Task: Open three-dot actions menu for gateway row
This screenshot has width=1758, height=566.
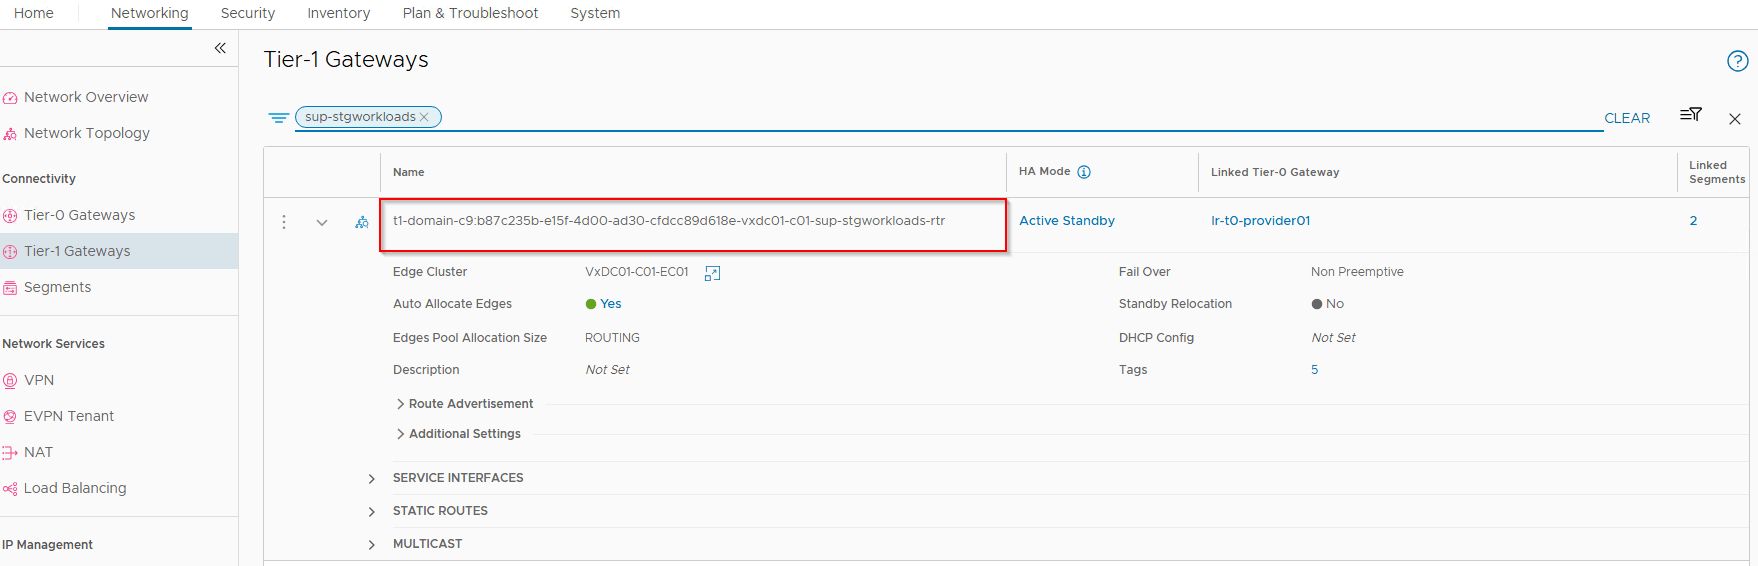Action: click(284, 222)
